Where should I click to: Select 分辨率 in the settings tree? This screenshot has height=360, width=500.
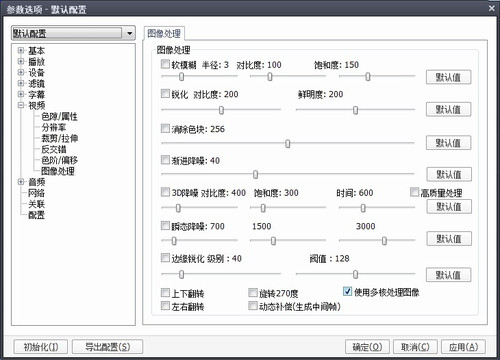click(x=54, y=127)
